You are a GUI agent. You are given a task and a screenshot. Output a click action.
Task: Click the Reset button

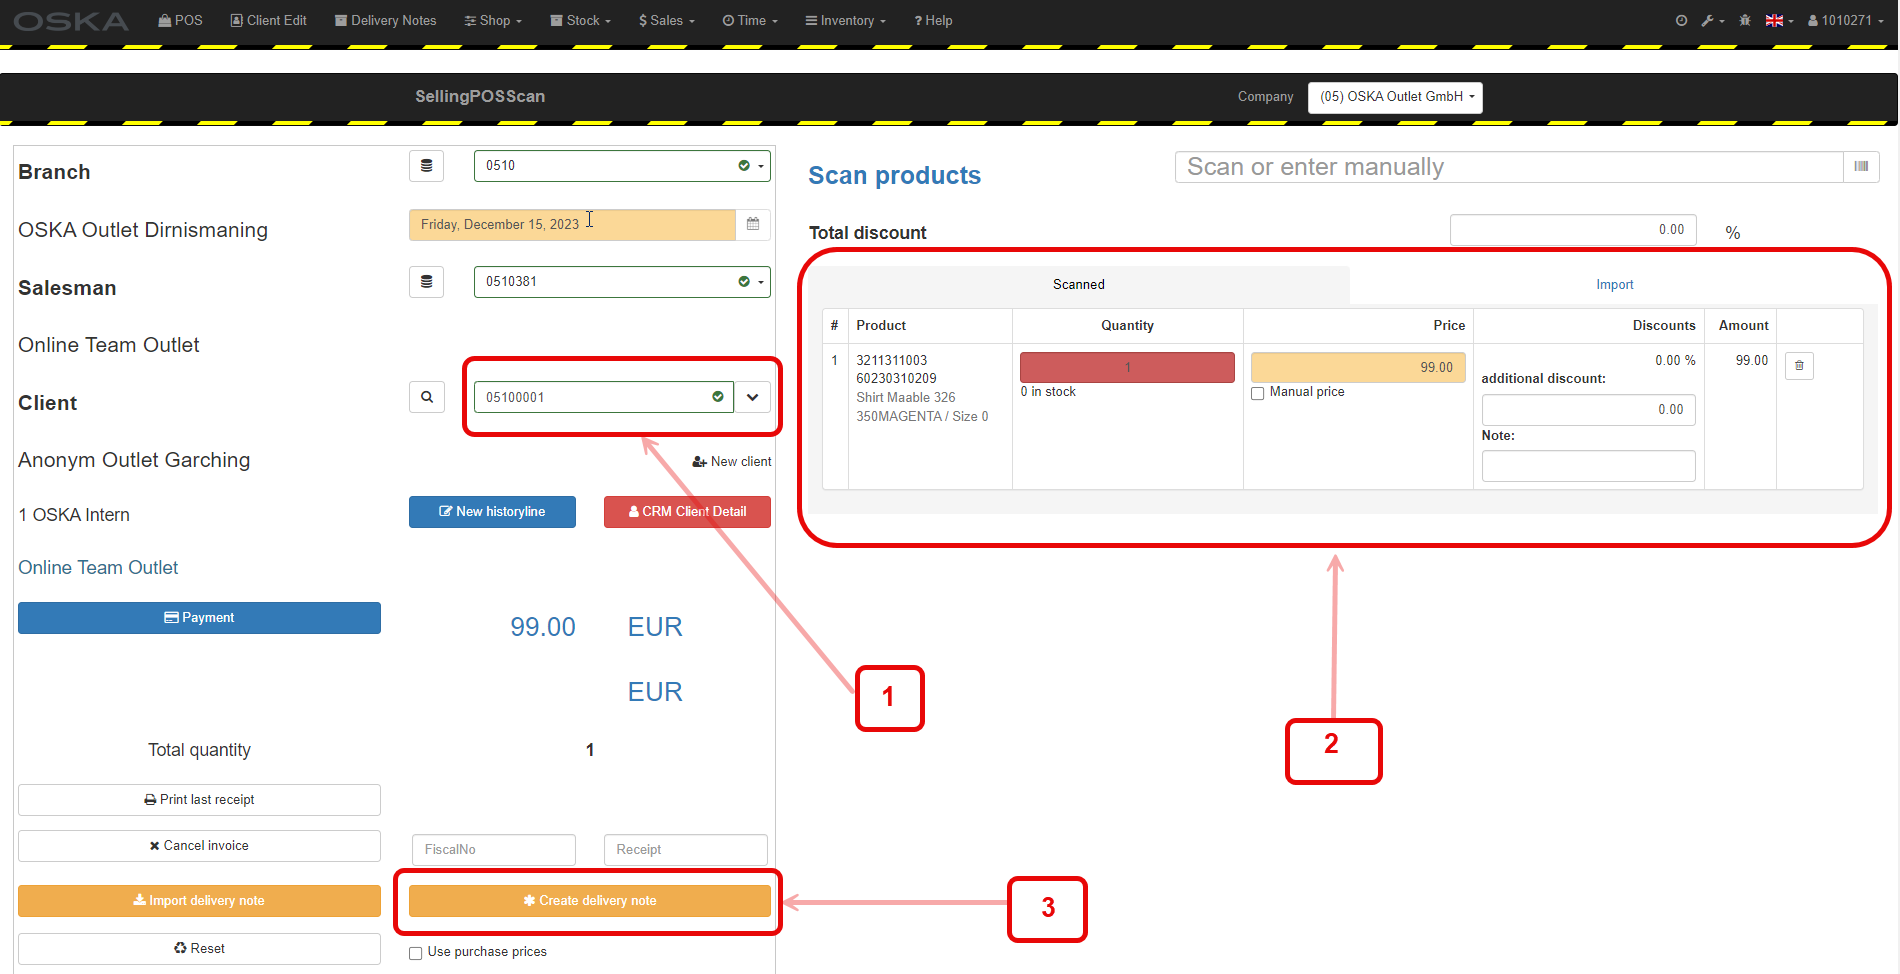[x=199, y=949]
